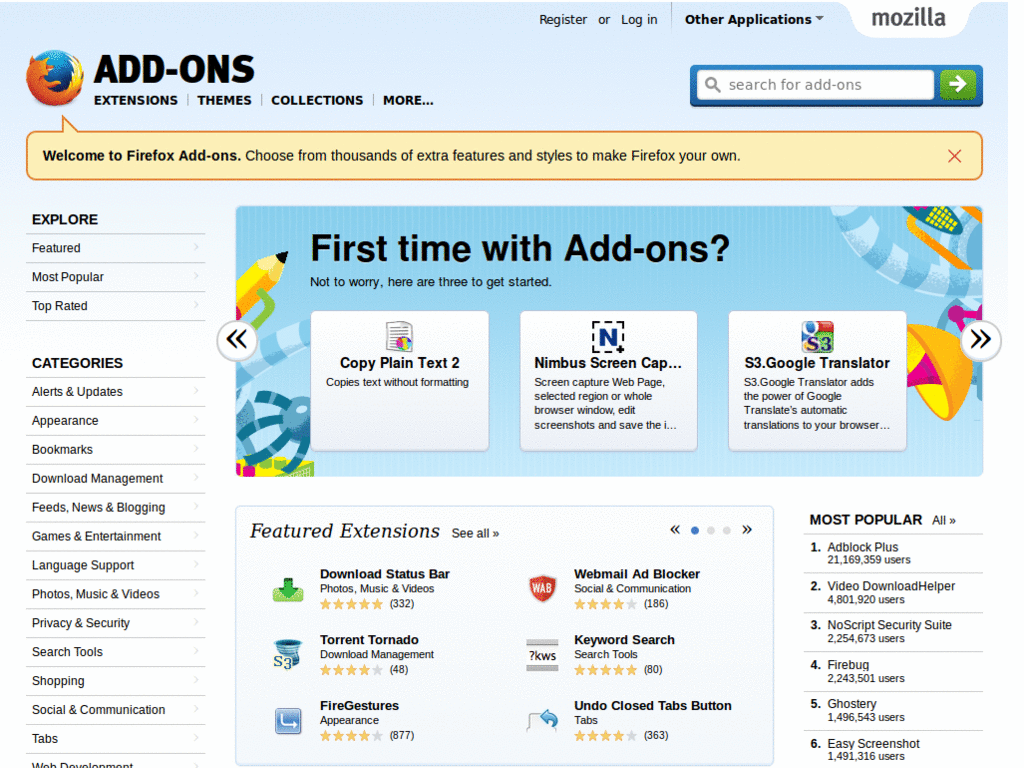Viewport: 1024px width, 768px height.
Task: Click See all » featured extensions
Action: [x=475, y=534]
